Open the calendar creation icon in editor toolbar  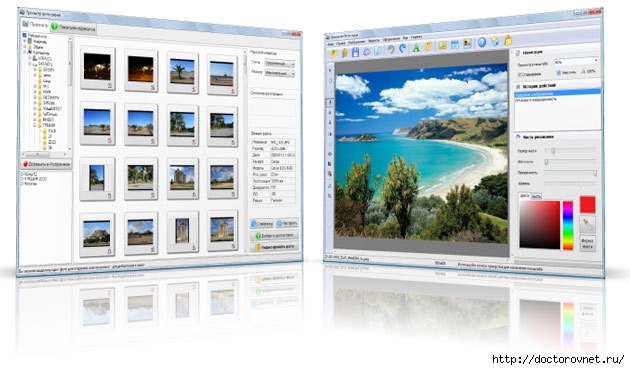pos(455,45)
